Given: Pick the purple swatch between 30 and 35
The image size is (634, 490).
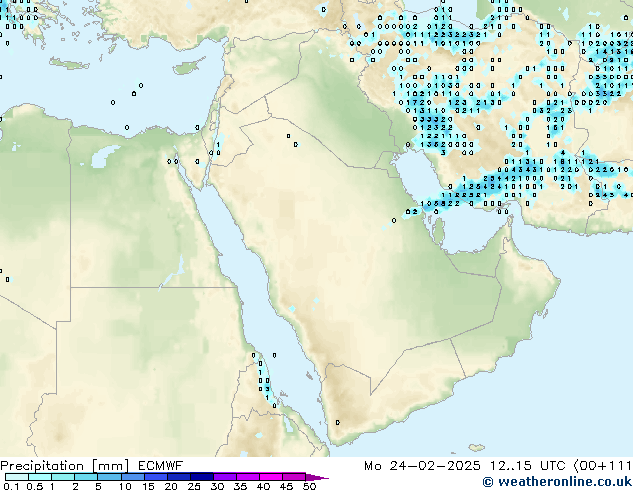Looking at the screenshot, I should (x=229, y=477).
